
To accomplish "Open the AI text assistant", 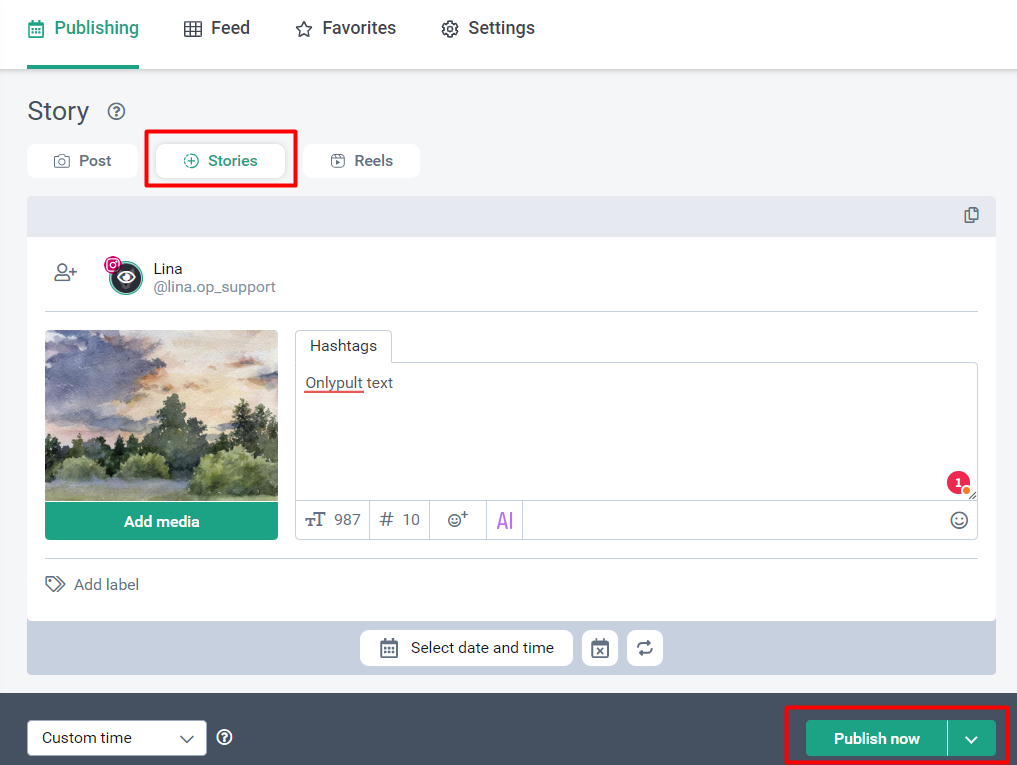I will click(505, 520).
